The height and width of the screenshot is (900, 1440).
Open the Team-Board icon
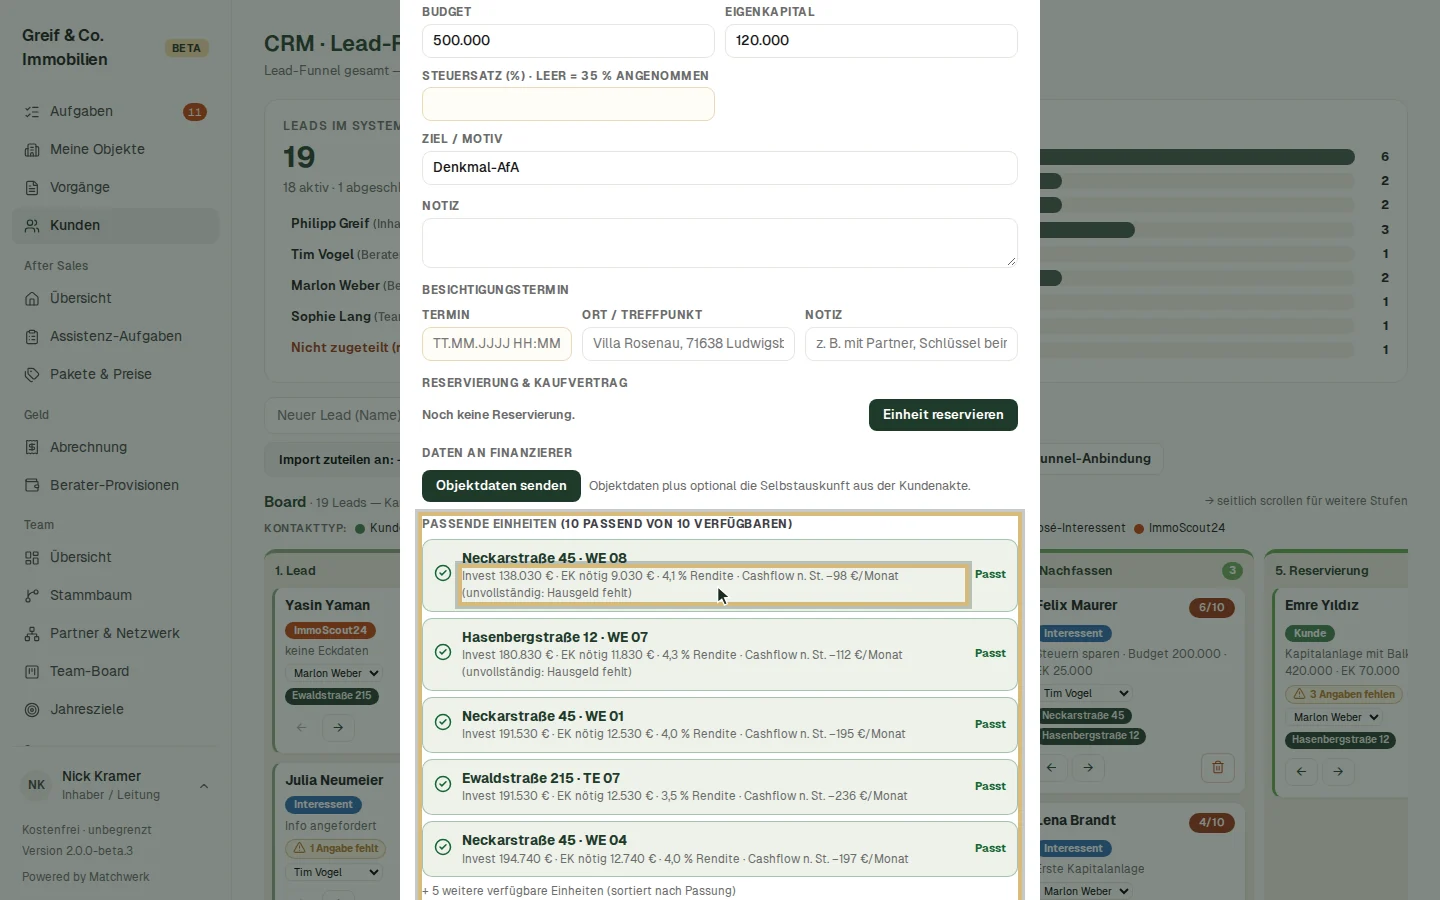point(32,672)
